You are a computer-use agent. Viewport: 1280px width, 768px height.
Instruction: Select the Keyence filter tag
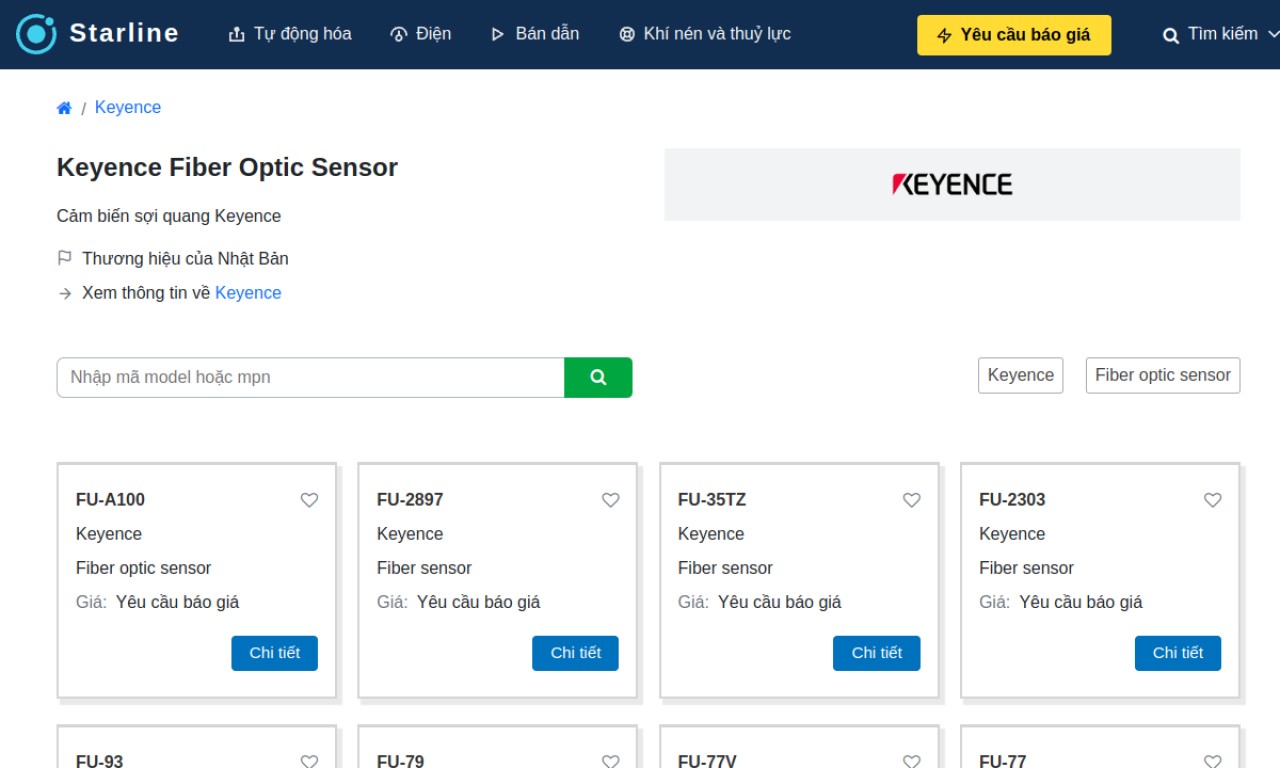pyautogui.click(x=1020, y=375)
